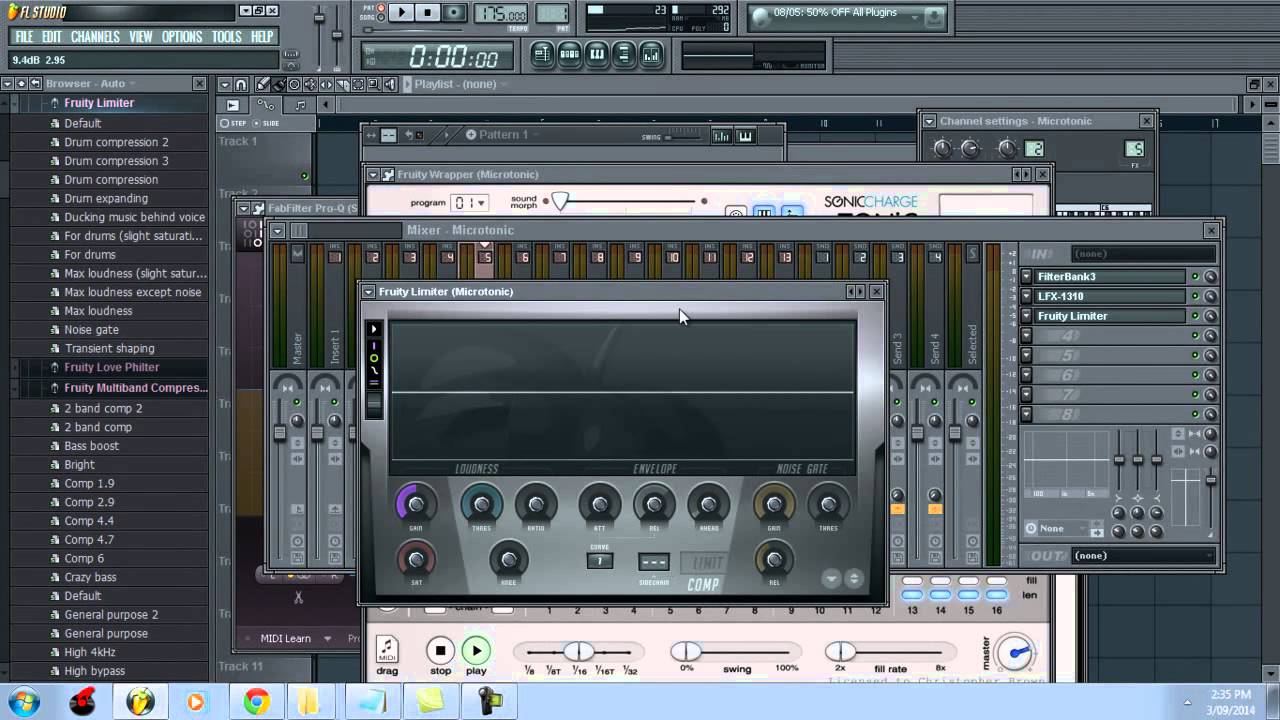Toggle Fruity Limiter slot on/off light
This screenshot has width=1280, height=720.
(1194, 316)
